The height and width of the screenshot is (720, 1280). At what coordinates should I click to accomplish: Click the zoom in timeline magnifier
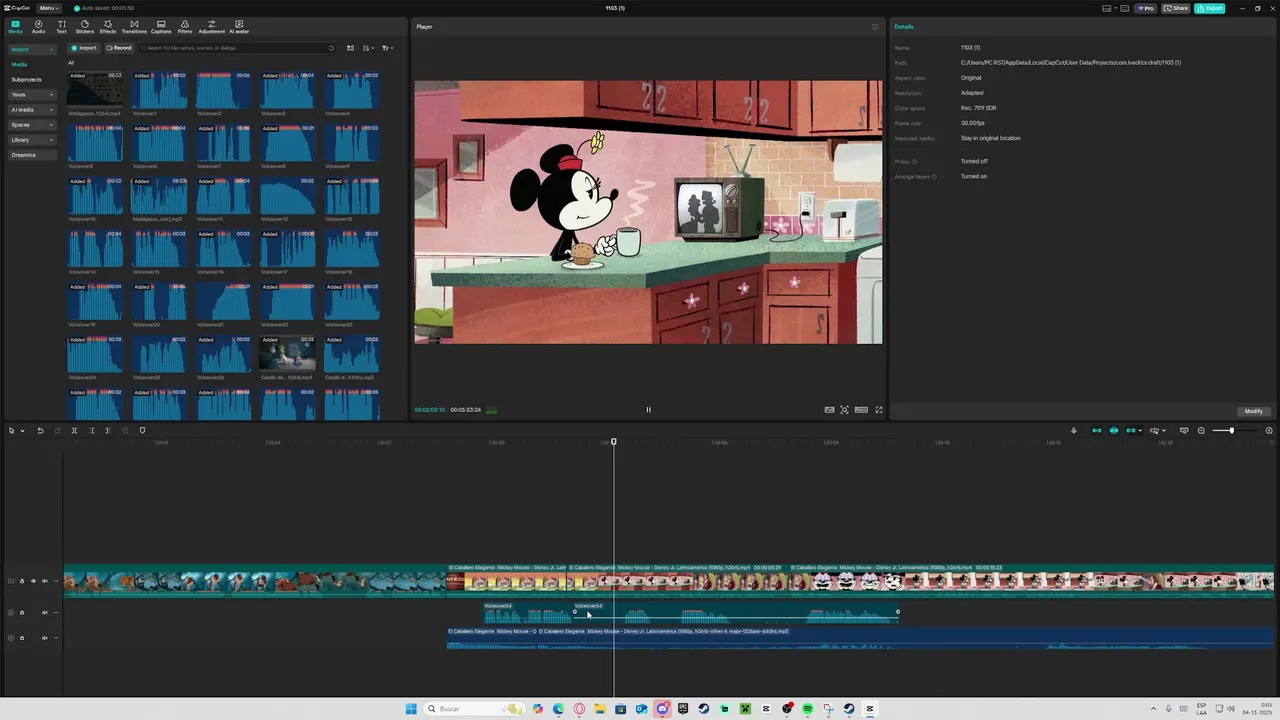click(1269, 430)
